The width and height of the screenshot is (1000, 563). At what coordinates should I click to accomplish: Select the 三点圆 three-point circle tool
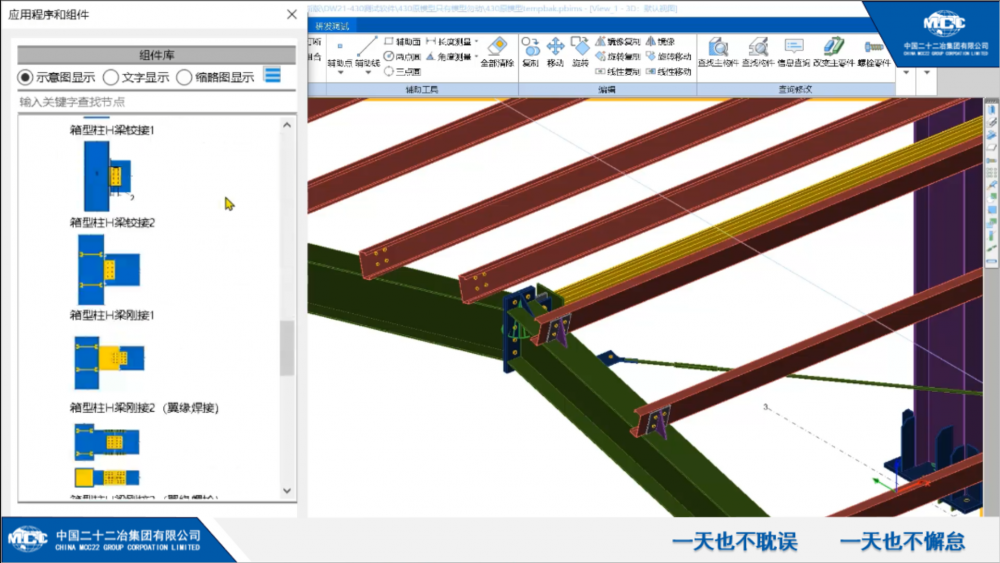click(402, 71)
